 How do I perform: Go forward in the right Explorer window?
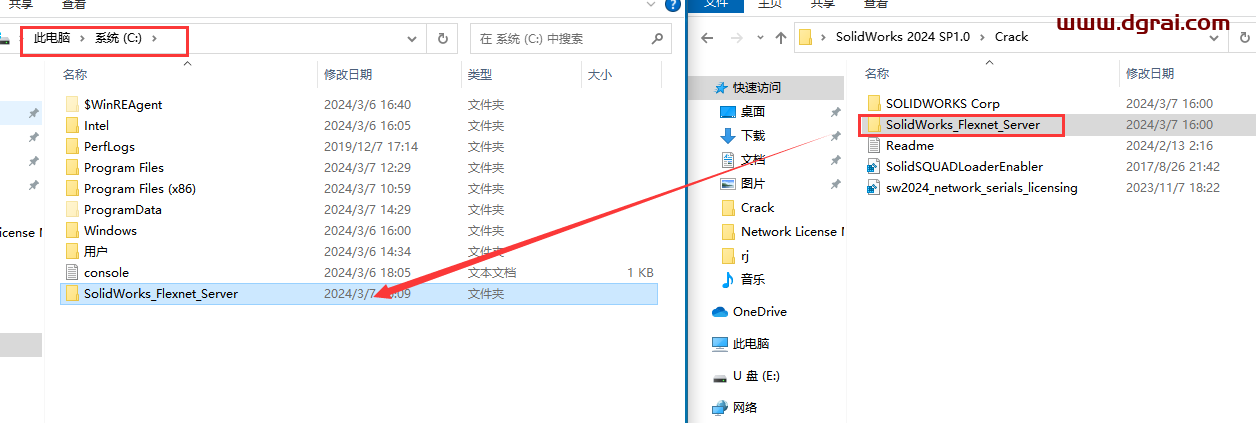(x=735, y=37)
